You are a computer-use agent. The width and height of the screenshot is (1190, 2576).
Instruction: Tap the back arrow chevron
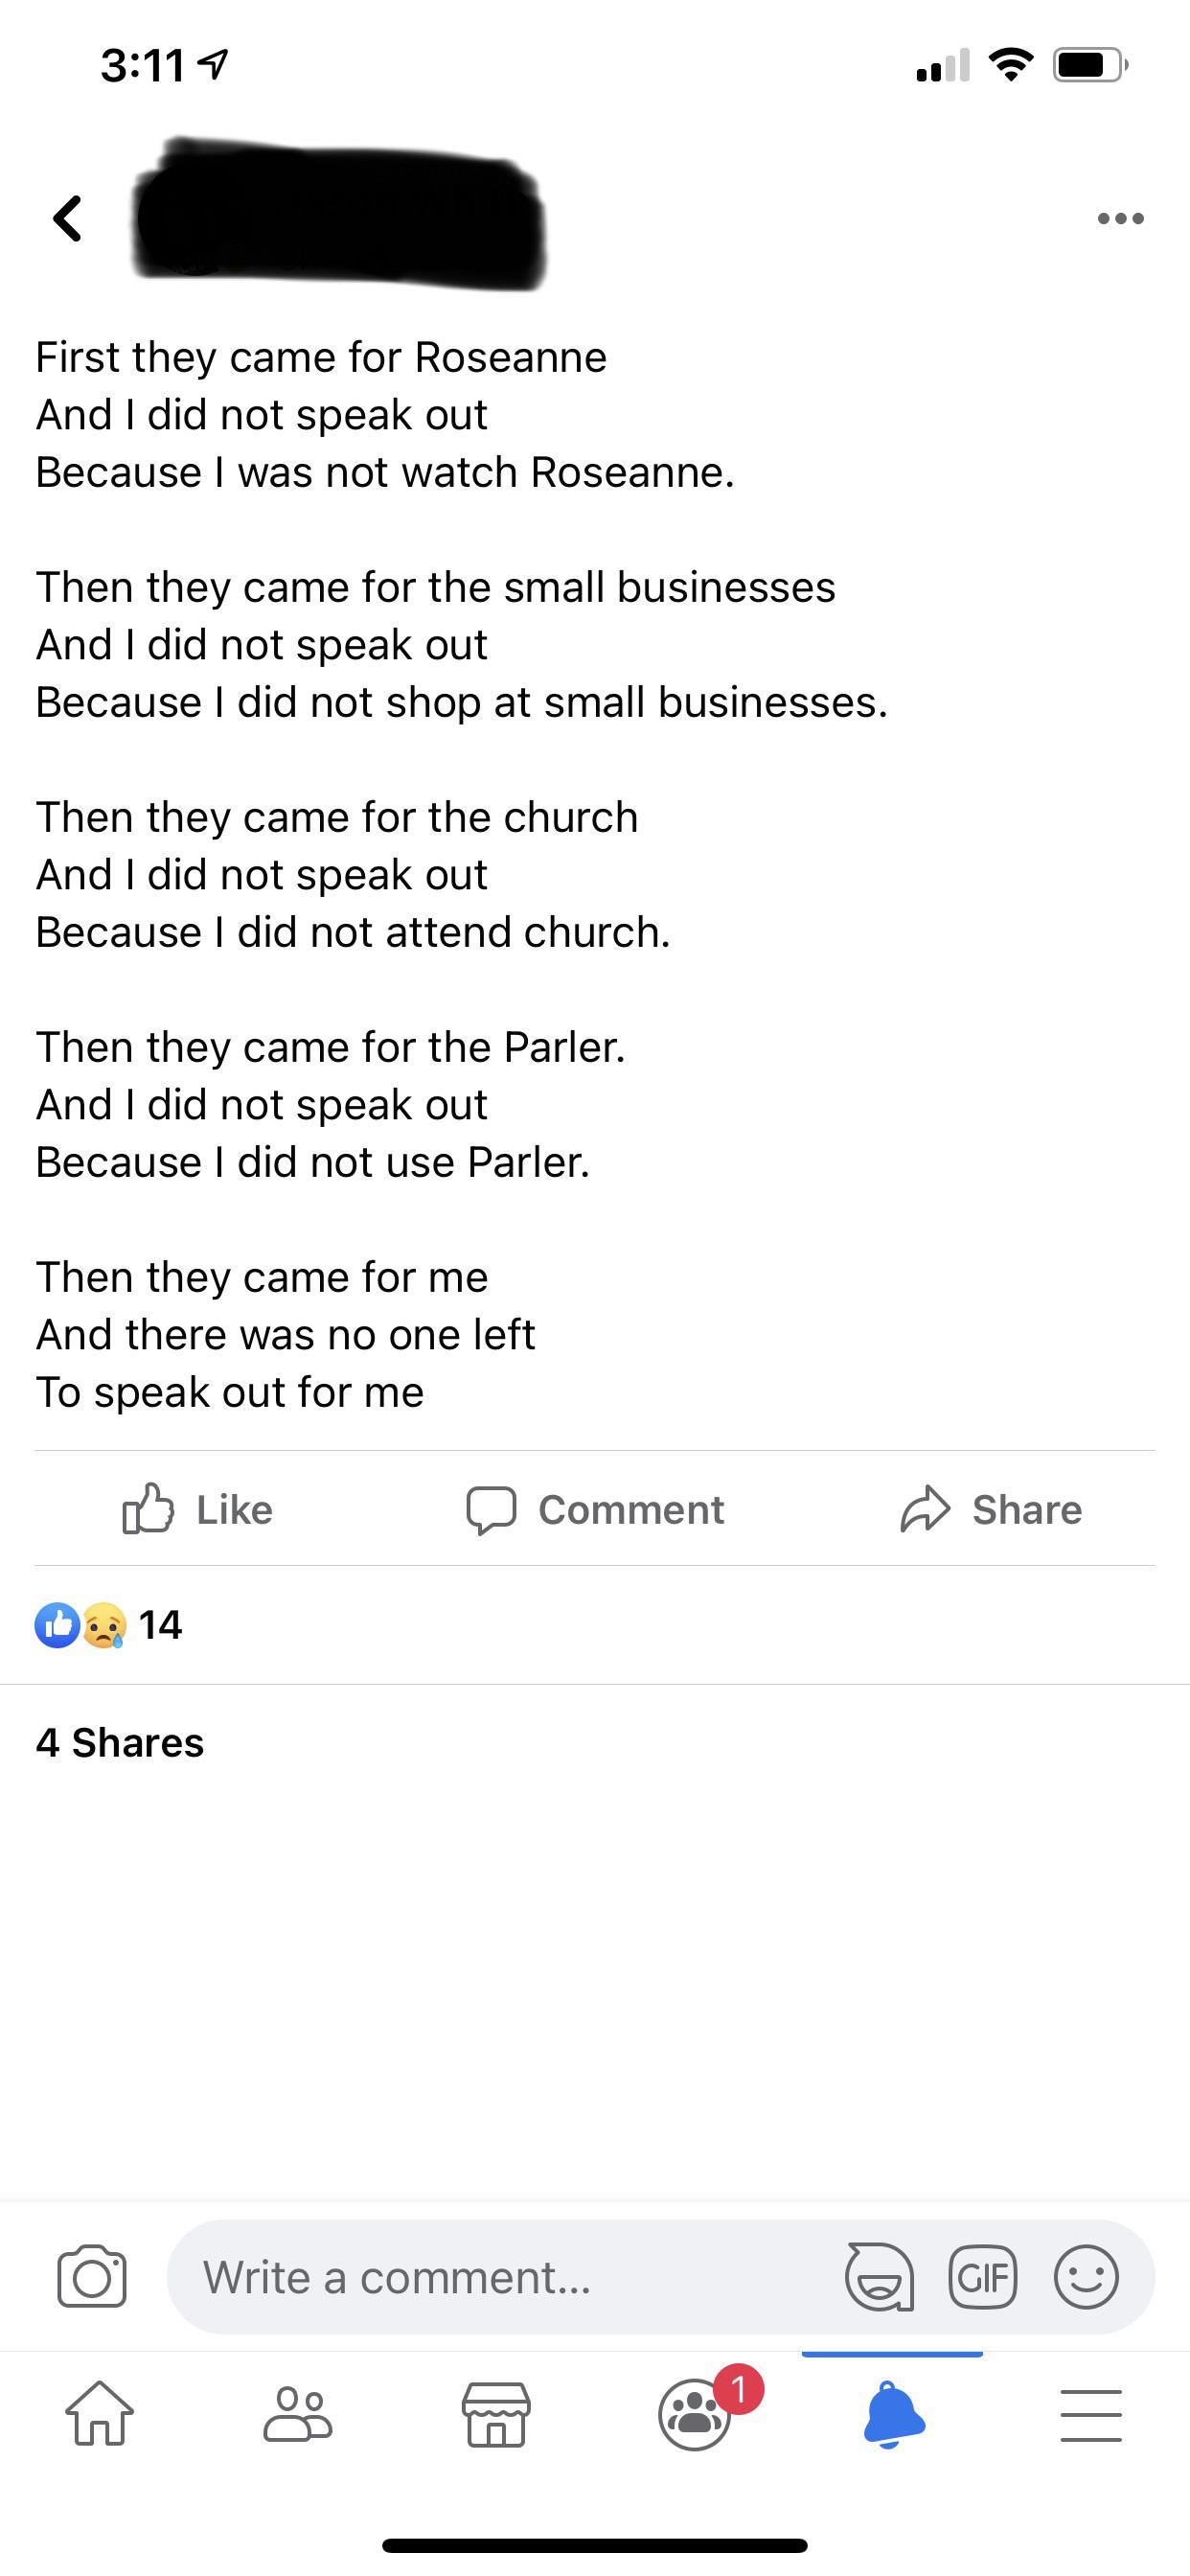(x=67, y=218)
